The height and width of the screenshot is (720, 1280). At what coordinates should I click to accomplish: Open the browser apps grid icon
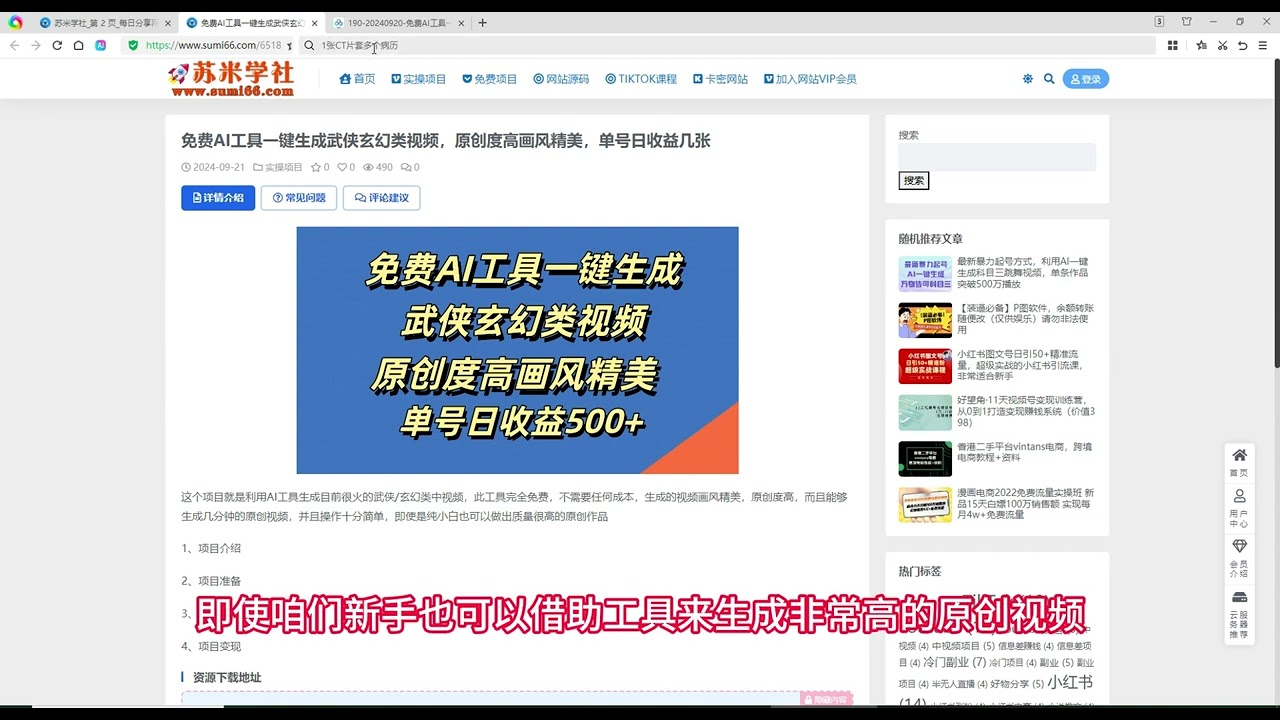(1173, 45)
